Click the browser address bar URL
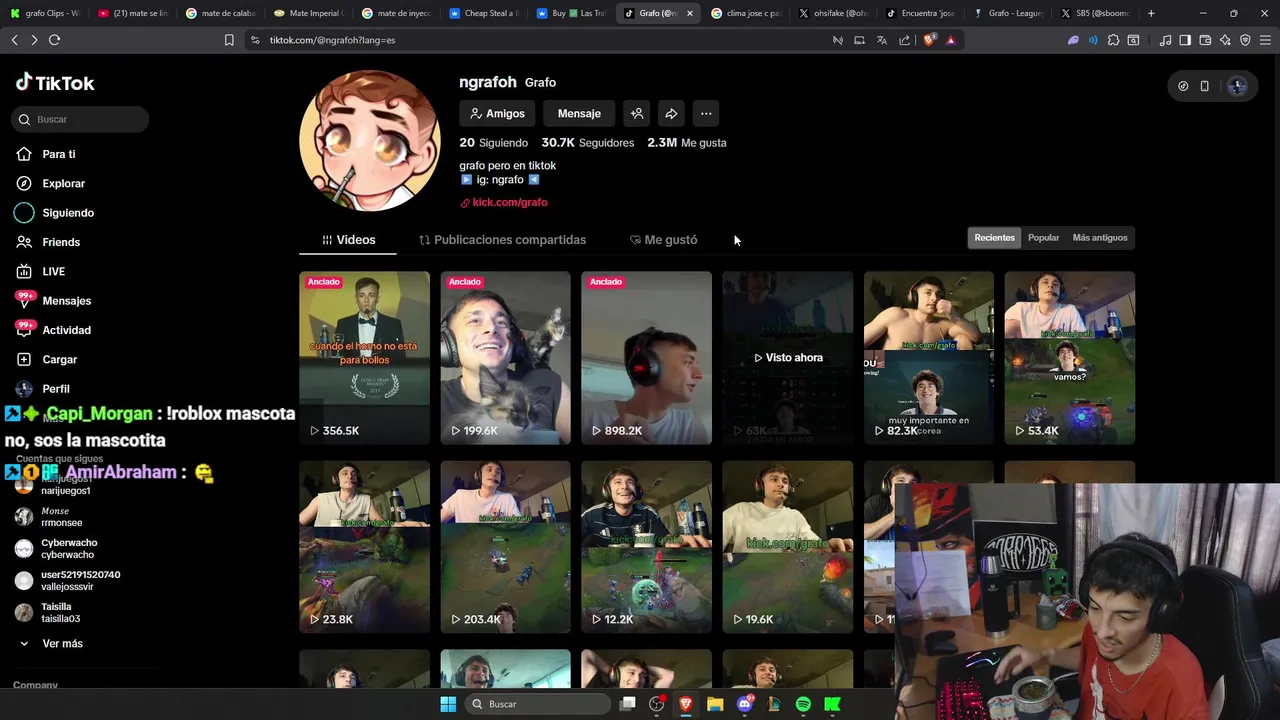1280x720 pixels. point(333,40)
